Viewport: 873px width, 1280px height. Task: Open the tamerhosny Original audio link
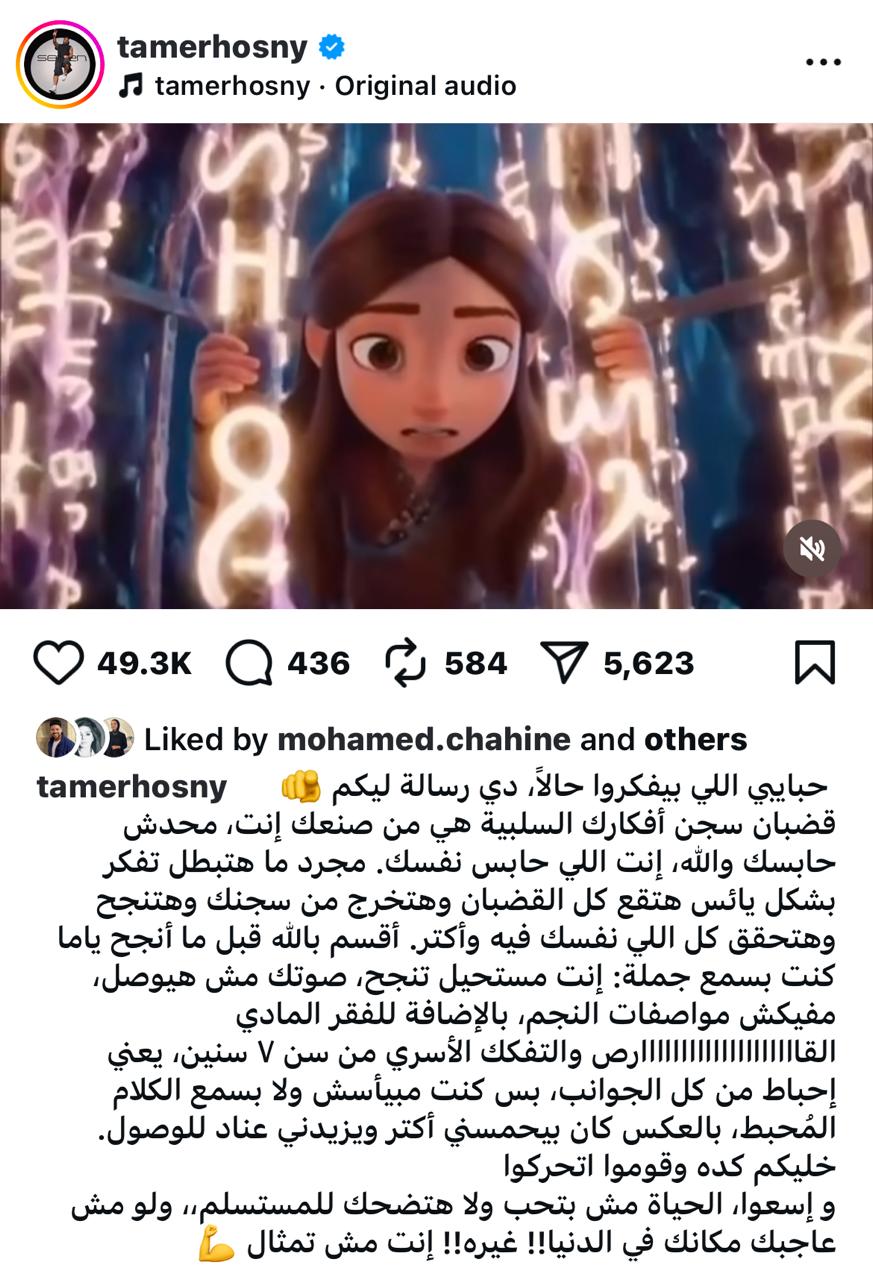[335, 86]
